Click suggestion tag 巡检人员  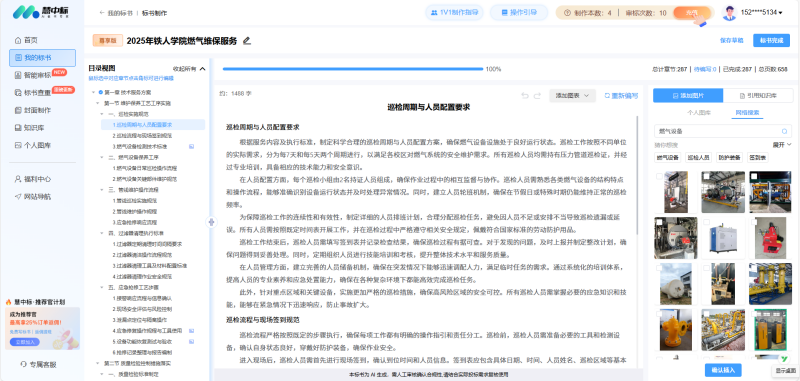[x=698, y=158]
